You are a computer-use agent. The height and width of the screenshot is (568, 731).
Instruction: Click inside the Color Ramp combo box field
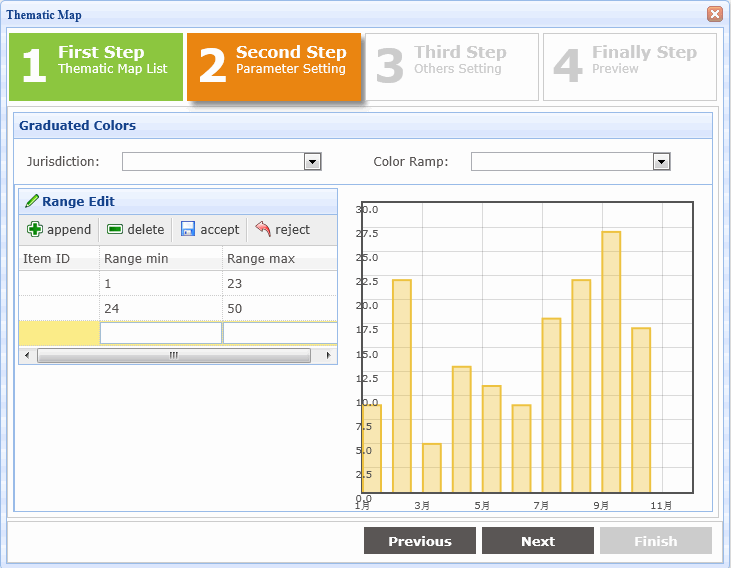[x=562, y=162]
